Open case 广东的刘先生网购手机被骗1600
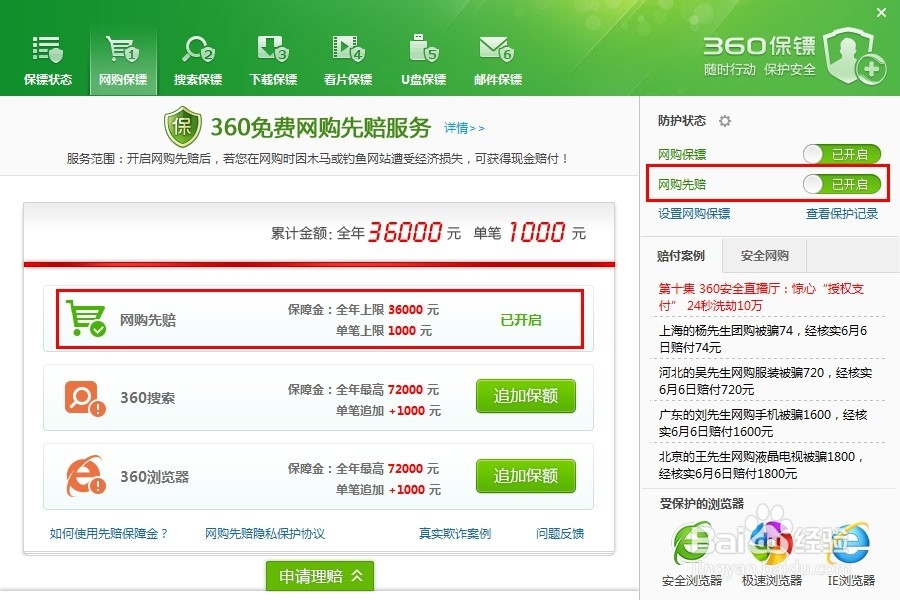The width and height of the screenshot is (900, 600). tap(763, 423)
